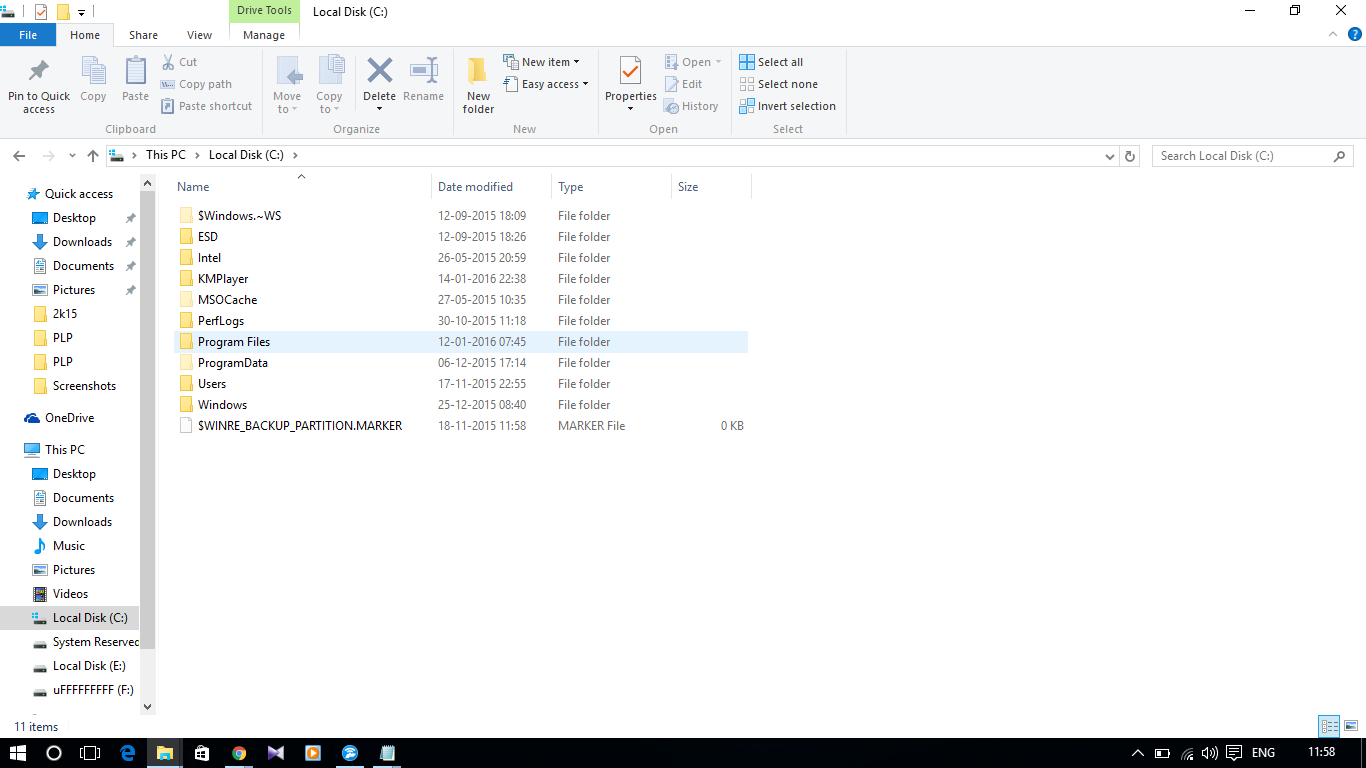Select the Program Files folder row
Screen dimensions: 1366x768
(x=461, y=342)
